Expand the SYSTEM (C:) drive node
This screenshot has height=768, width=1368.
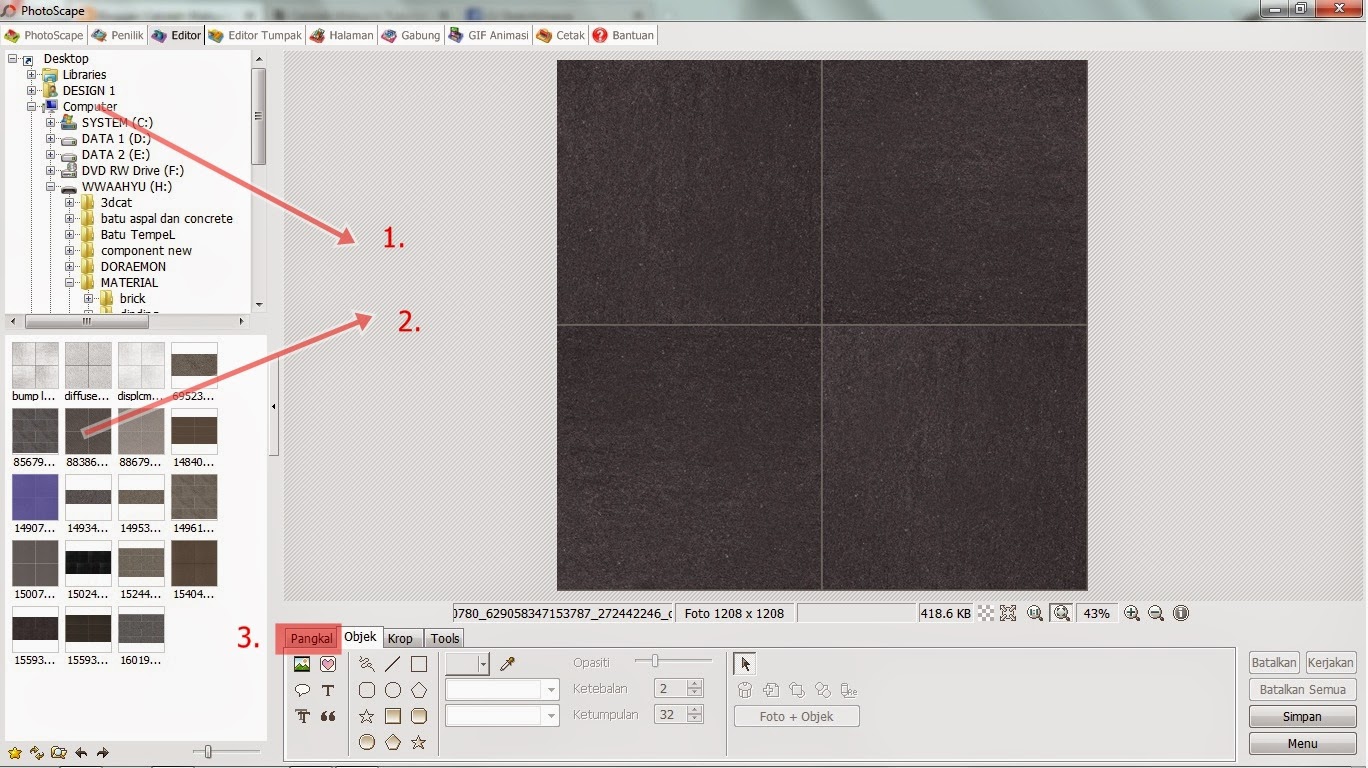point(50,122)
